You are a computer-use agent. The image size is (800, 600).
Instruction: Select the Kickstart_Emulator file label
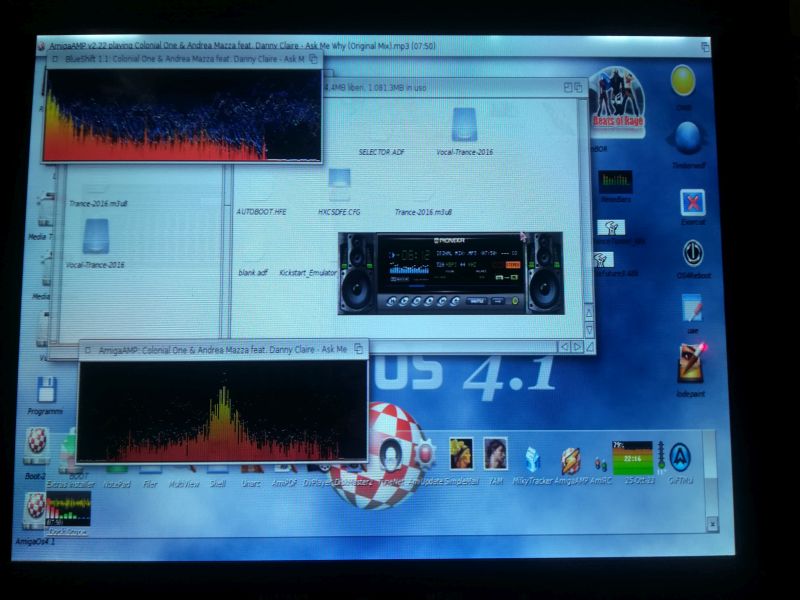(x=308, y=273)
